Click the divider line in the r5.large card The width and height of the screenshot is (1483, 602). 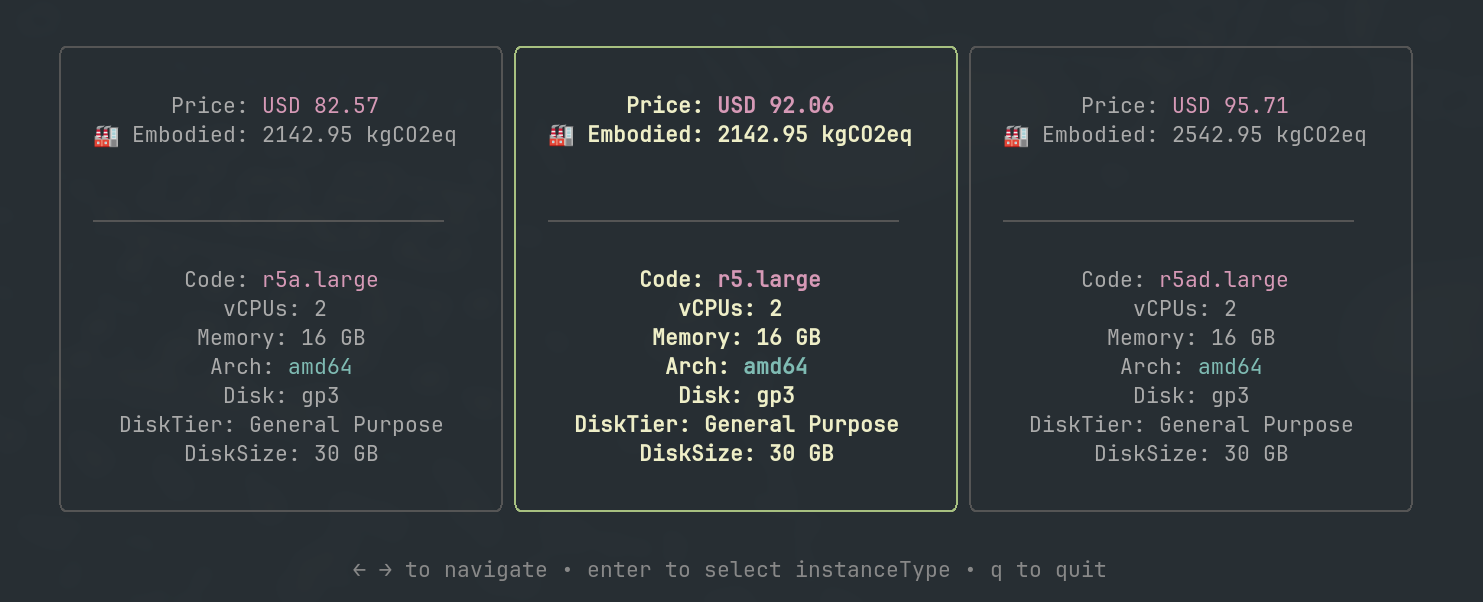tap(722, 222)
